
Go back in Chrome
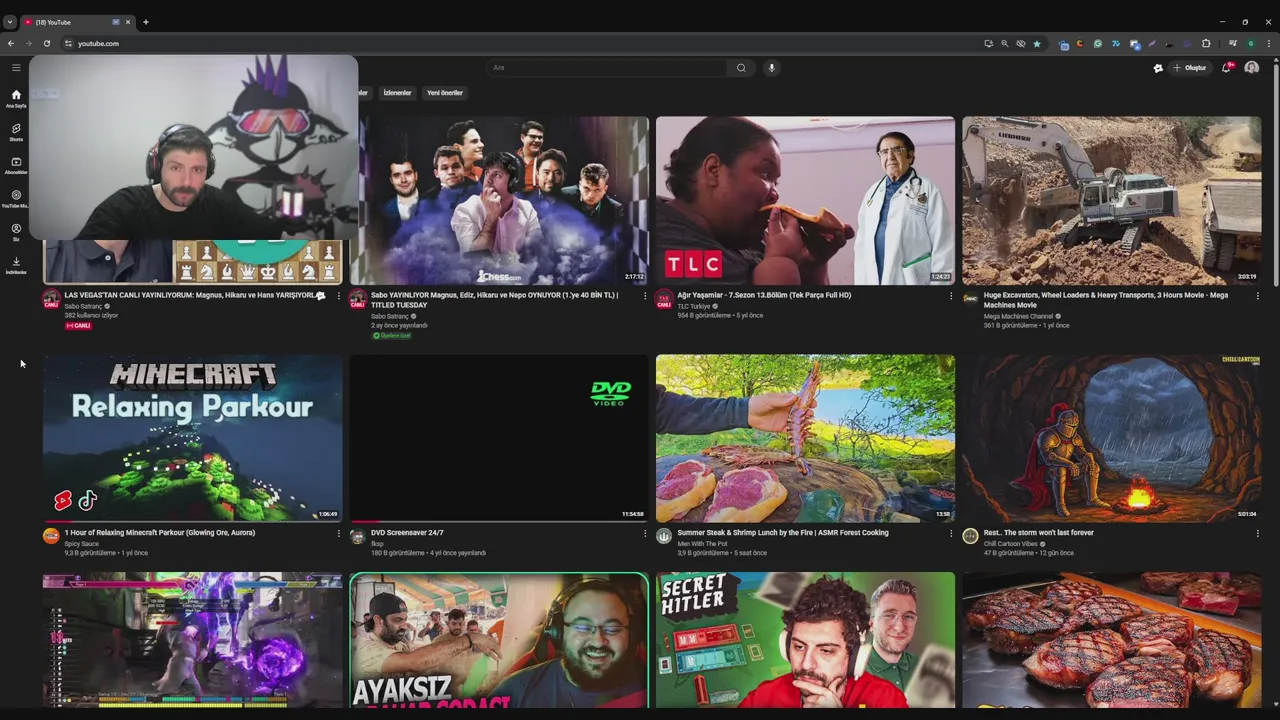(11, 43)
